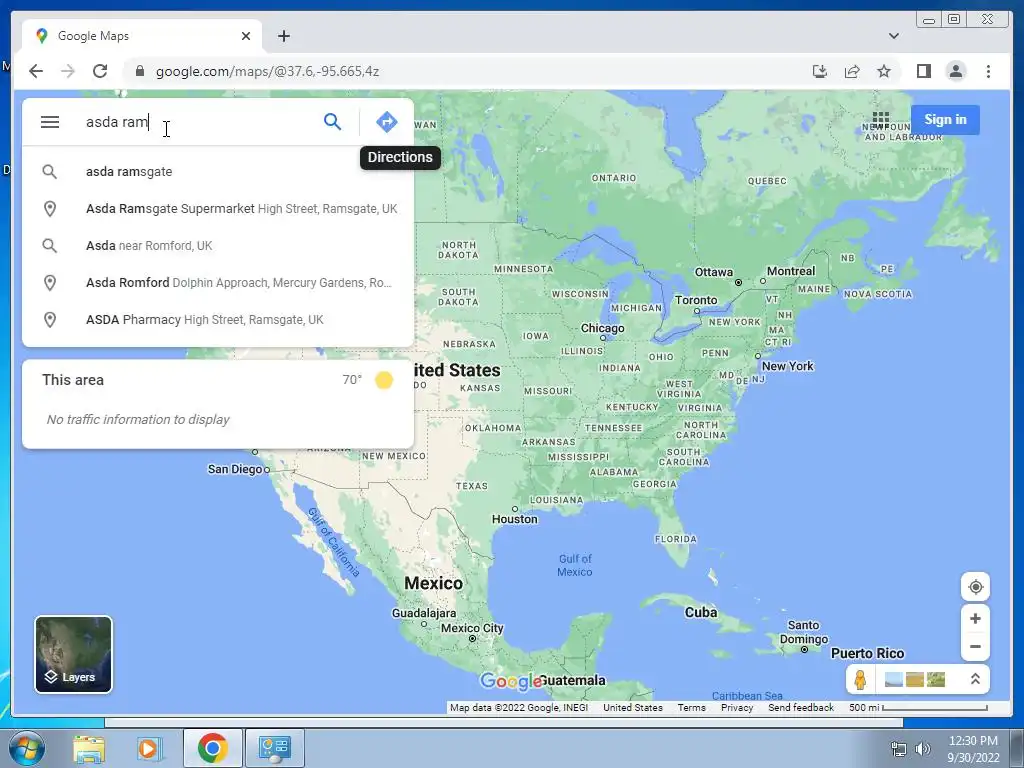Viewport: 1024px width, 768px height.
Task: Expand imagery strip with double chevron
Action: click(x=975, y=679)
